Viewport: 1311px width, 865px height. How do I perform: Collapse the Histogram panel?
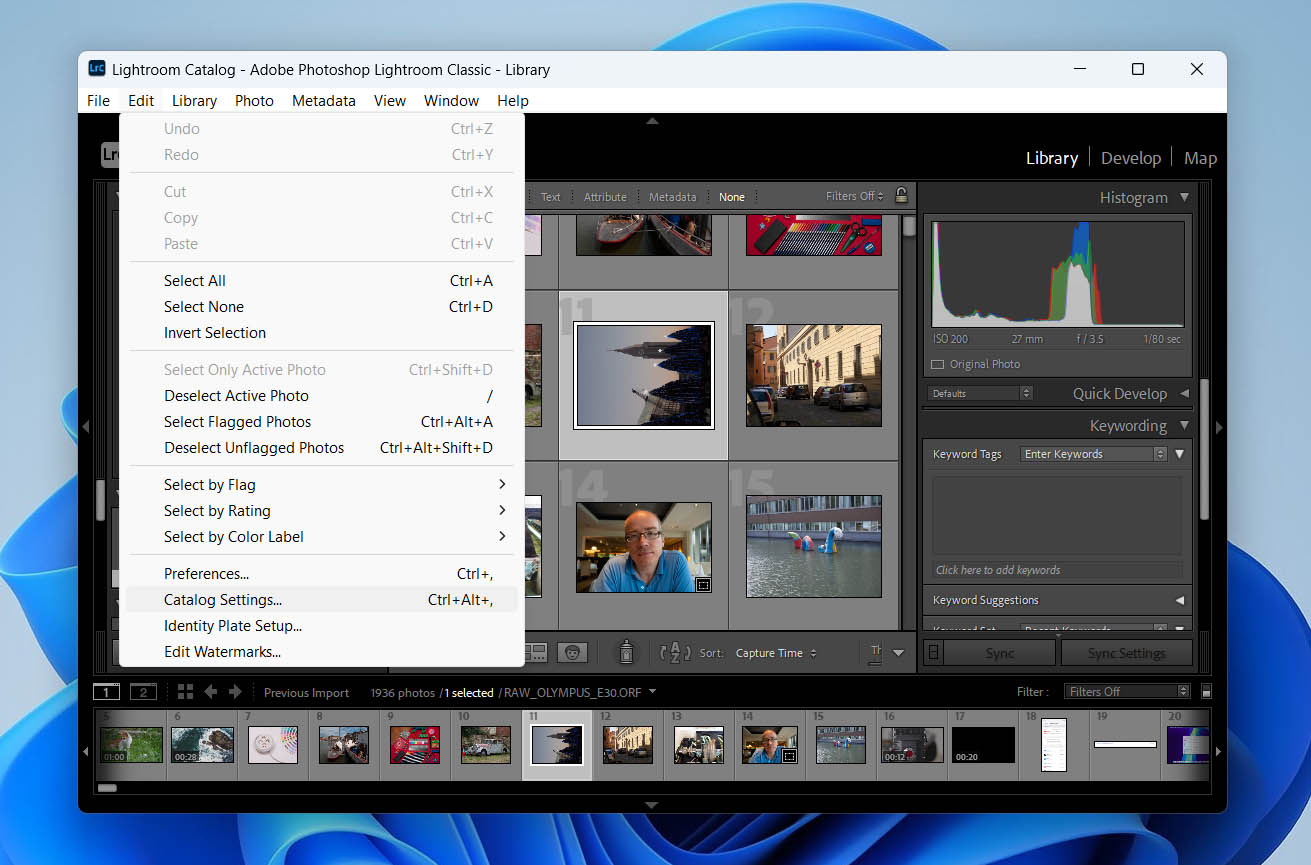(1184, 198)
